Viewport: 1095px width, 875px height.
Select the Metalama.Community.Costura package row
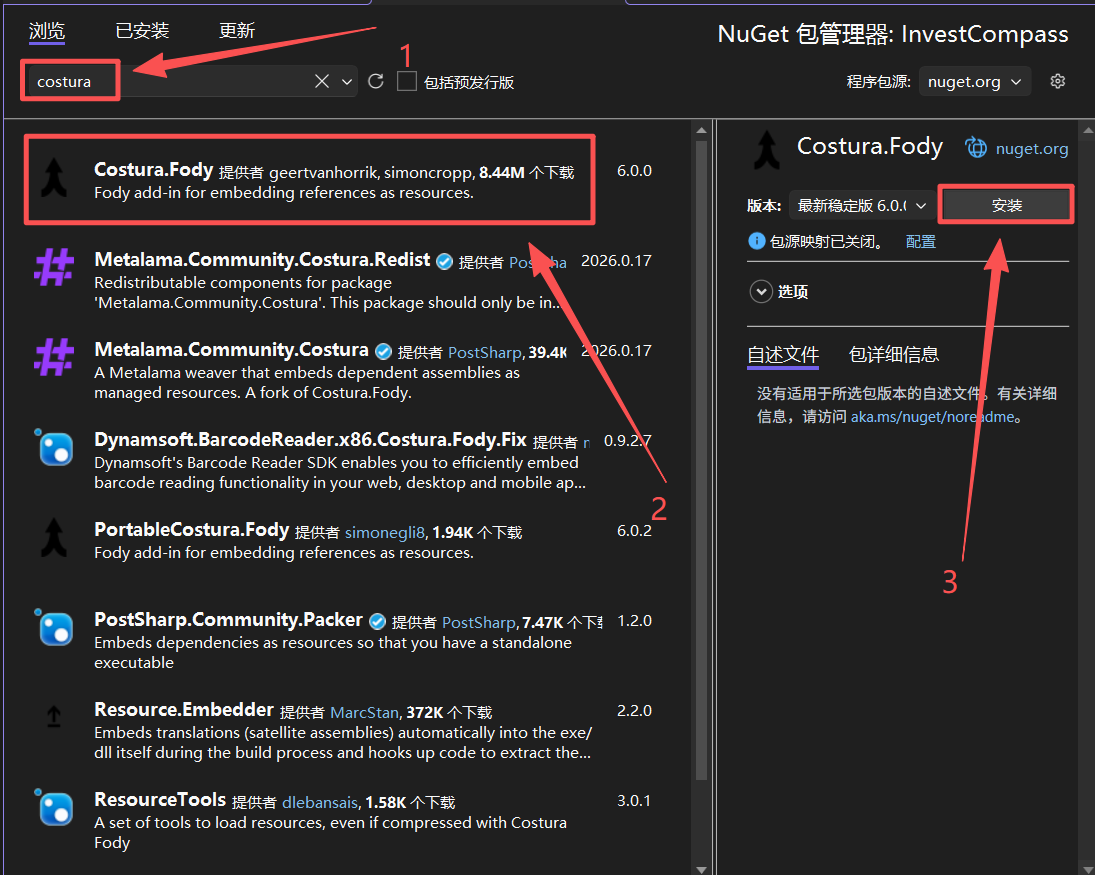[342, 371]
